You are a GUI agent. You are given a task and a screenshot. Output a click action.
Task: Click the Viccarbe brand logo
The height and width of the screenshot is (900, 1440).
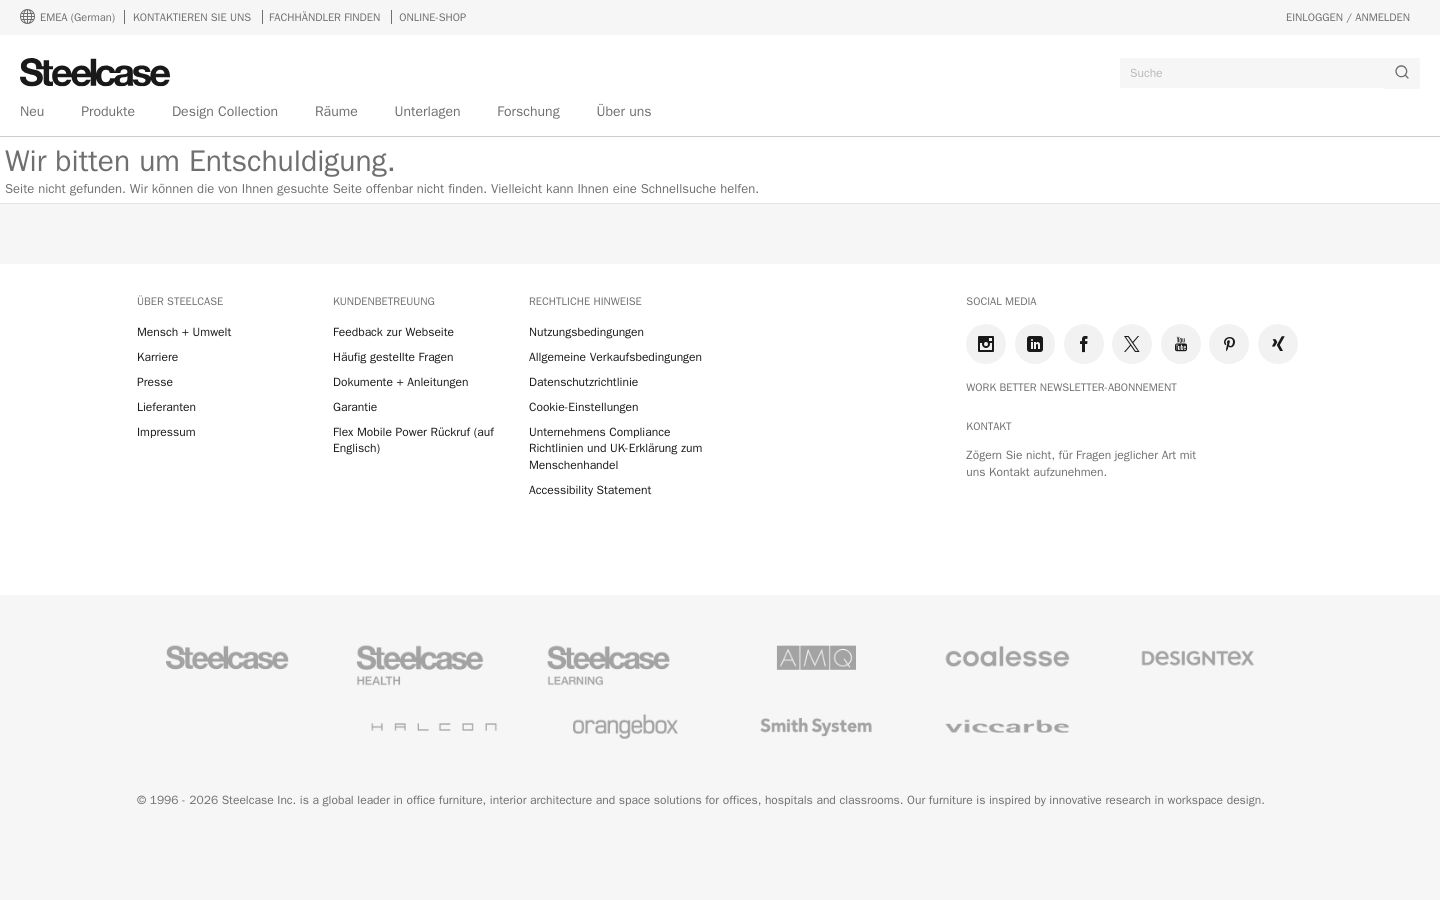(x=1007, y=727)
